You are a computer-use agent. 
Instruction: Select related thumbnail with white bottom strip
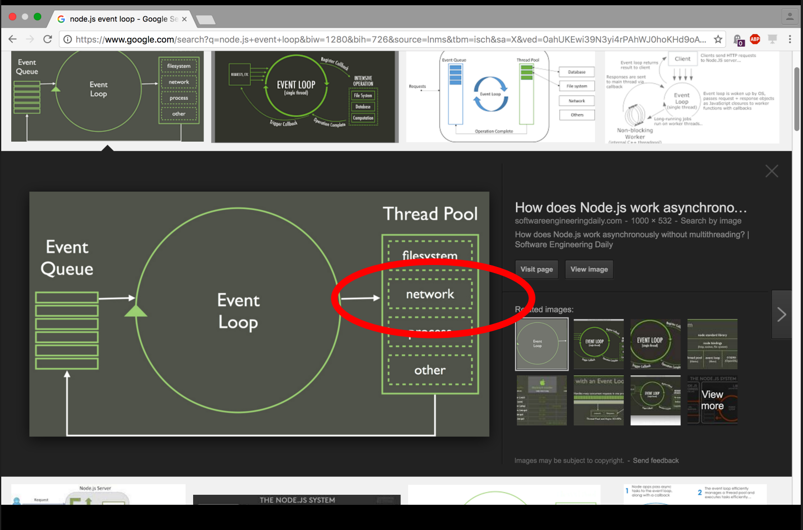pyautogui.click(x=656, y=400)
